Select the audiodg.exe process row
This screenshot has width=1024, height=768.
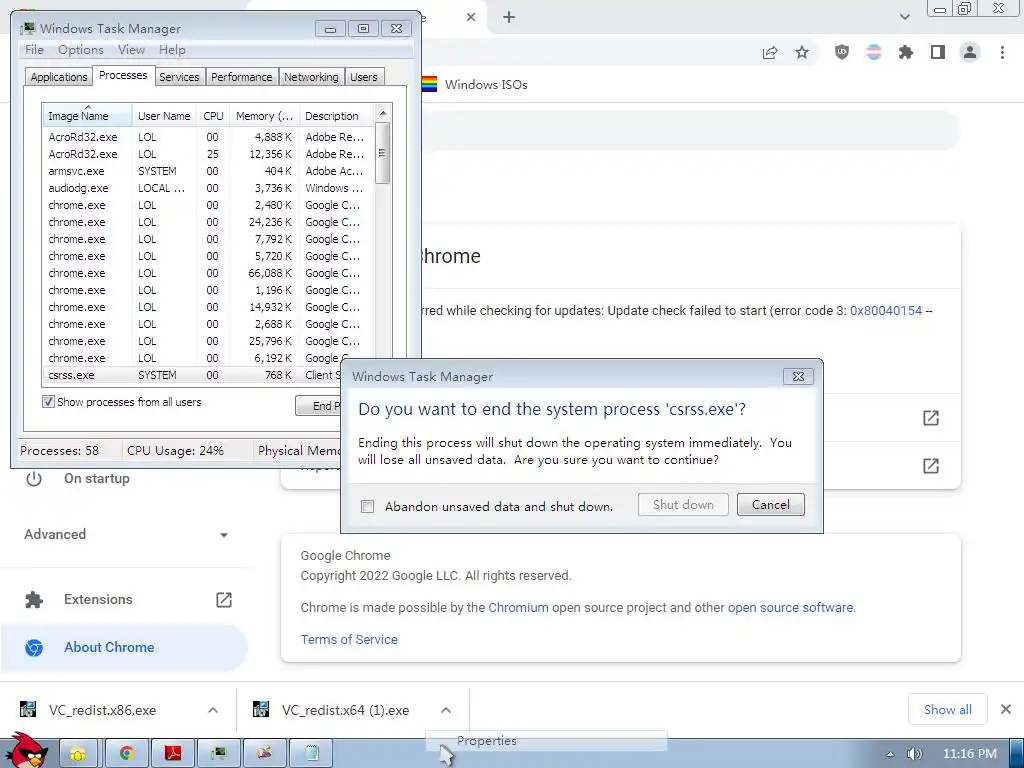pos(208,188)
